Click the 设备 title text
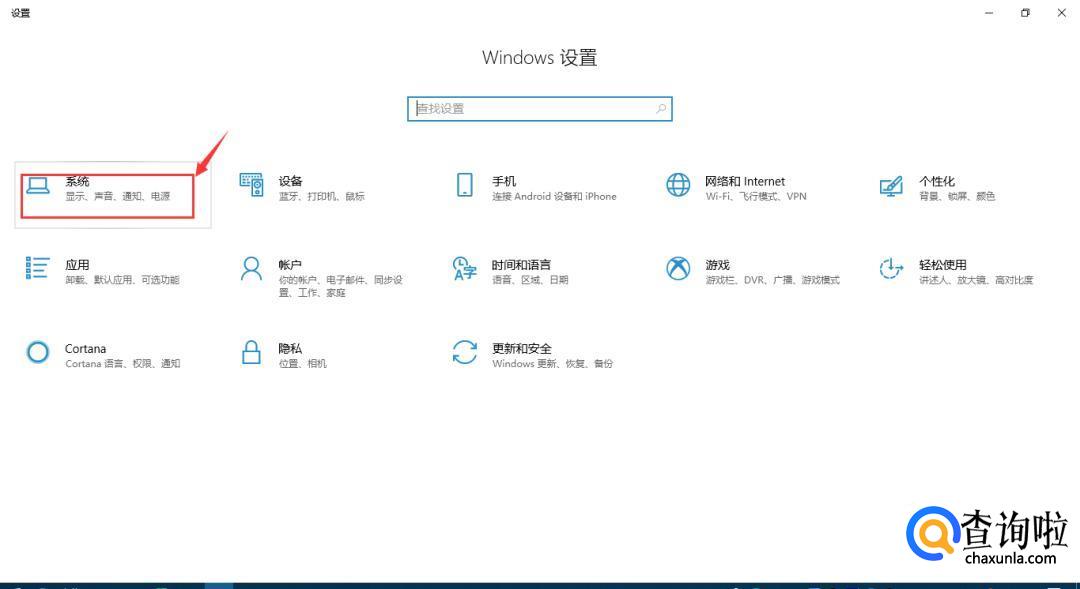Image resolution: width=1080 pixels, height=589 pixels. tap(290, 181)
